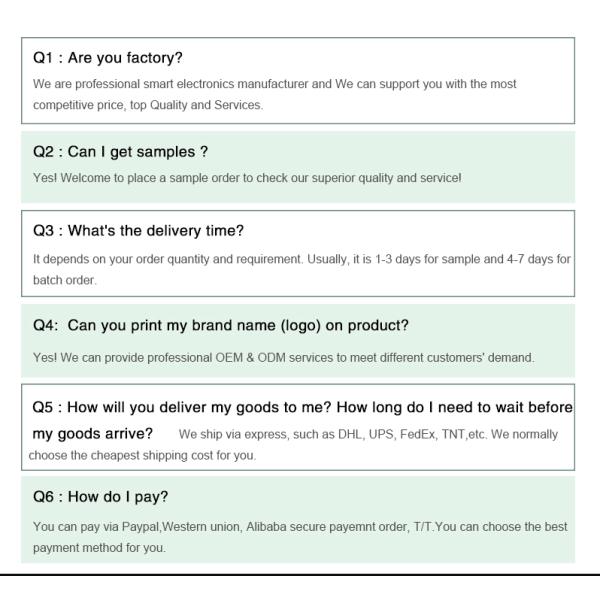Select the 'Q6 : How do I pay?' heading

[100, 496]
